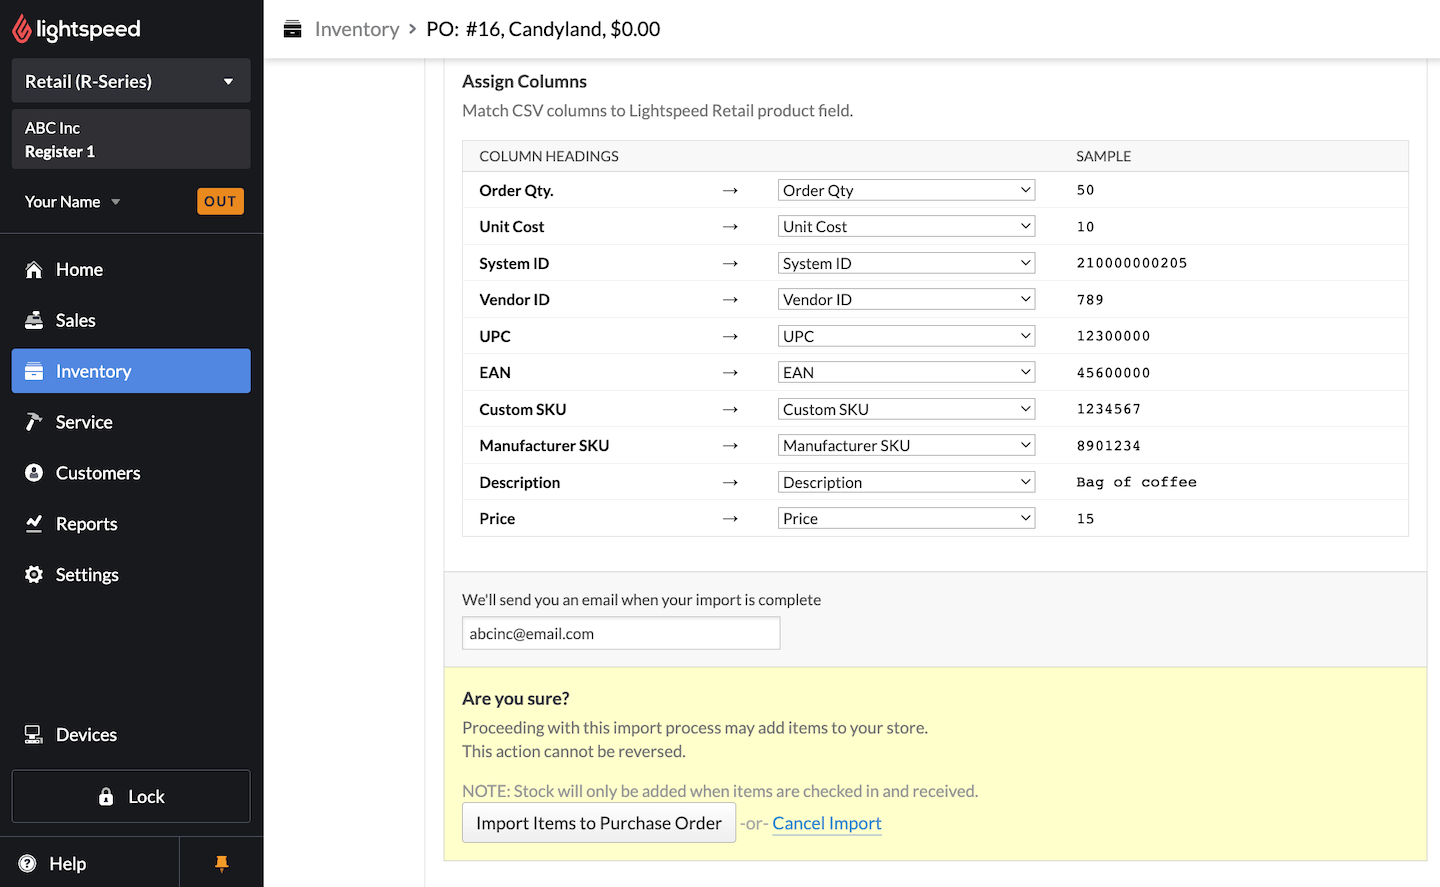Open Help from the sidebar bottom

coord(67,864)
